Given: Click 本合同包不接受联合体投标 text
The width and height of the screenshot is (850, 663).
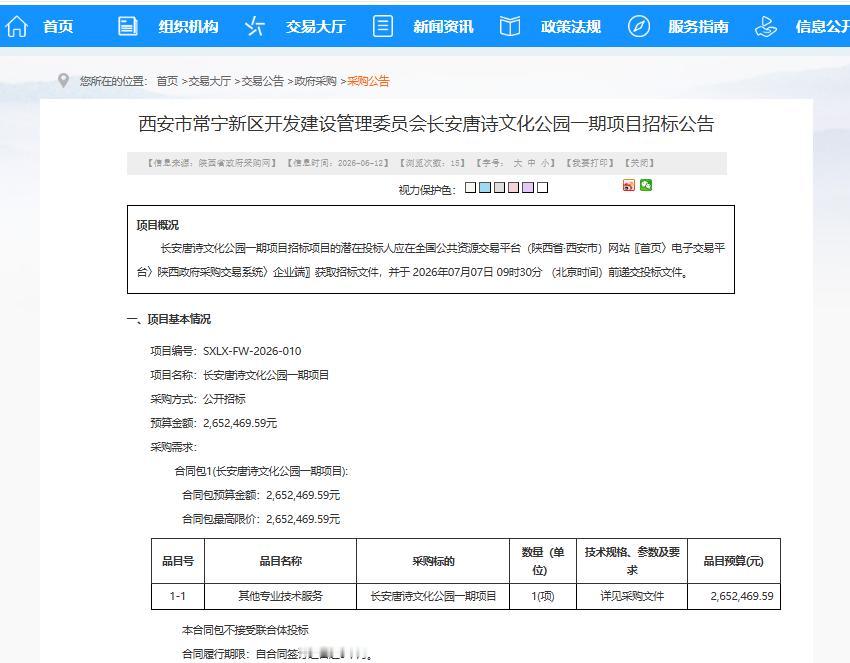Looking at the screenshot, I should click(x=245, y=630).
